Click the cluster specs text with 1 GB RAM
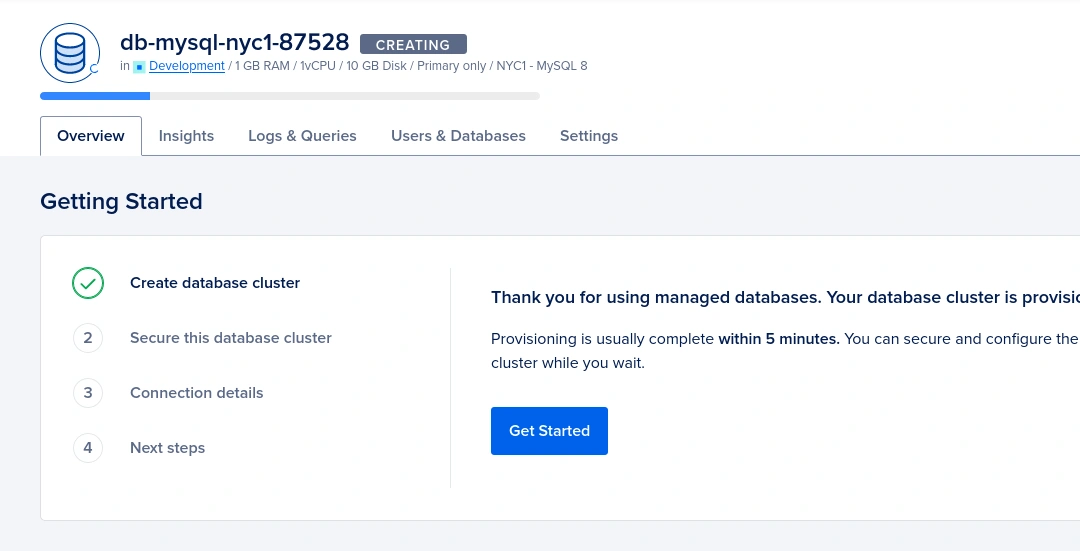 click(411, 66)
